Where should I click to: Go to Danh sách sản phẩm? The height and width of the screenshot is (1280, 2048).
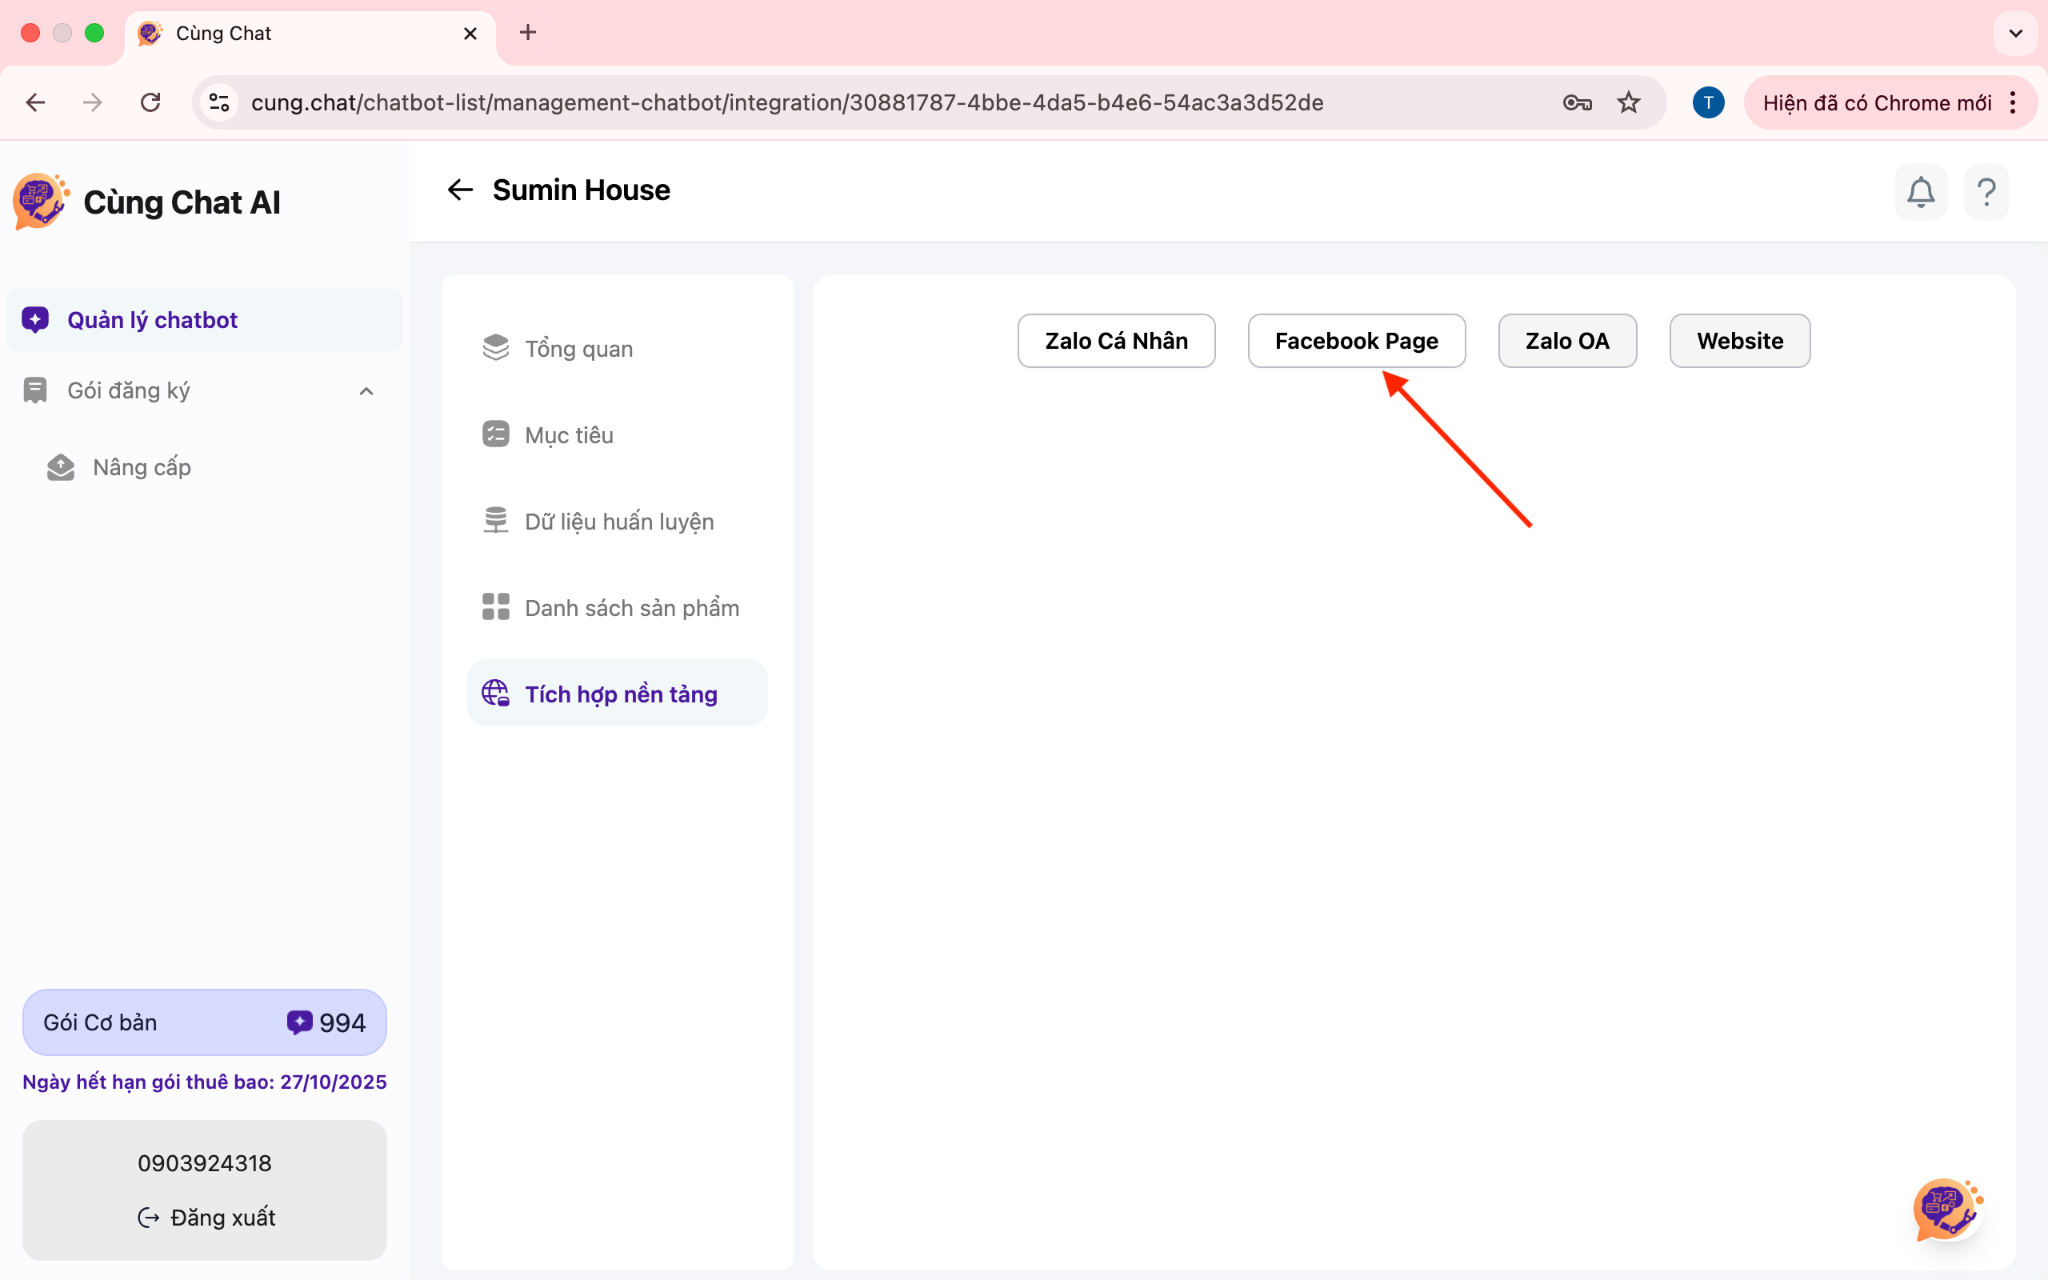pyautogui.click(x=631, y=608)
